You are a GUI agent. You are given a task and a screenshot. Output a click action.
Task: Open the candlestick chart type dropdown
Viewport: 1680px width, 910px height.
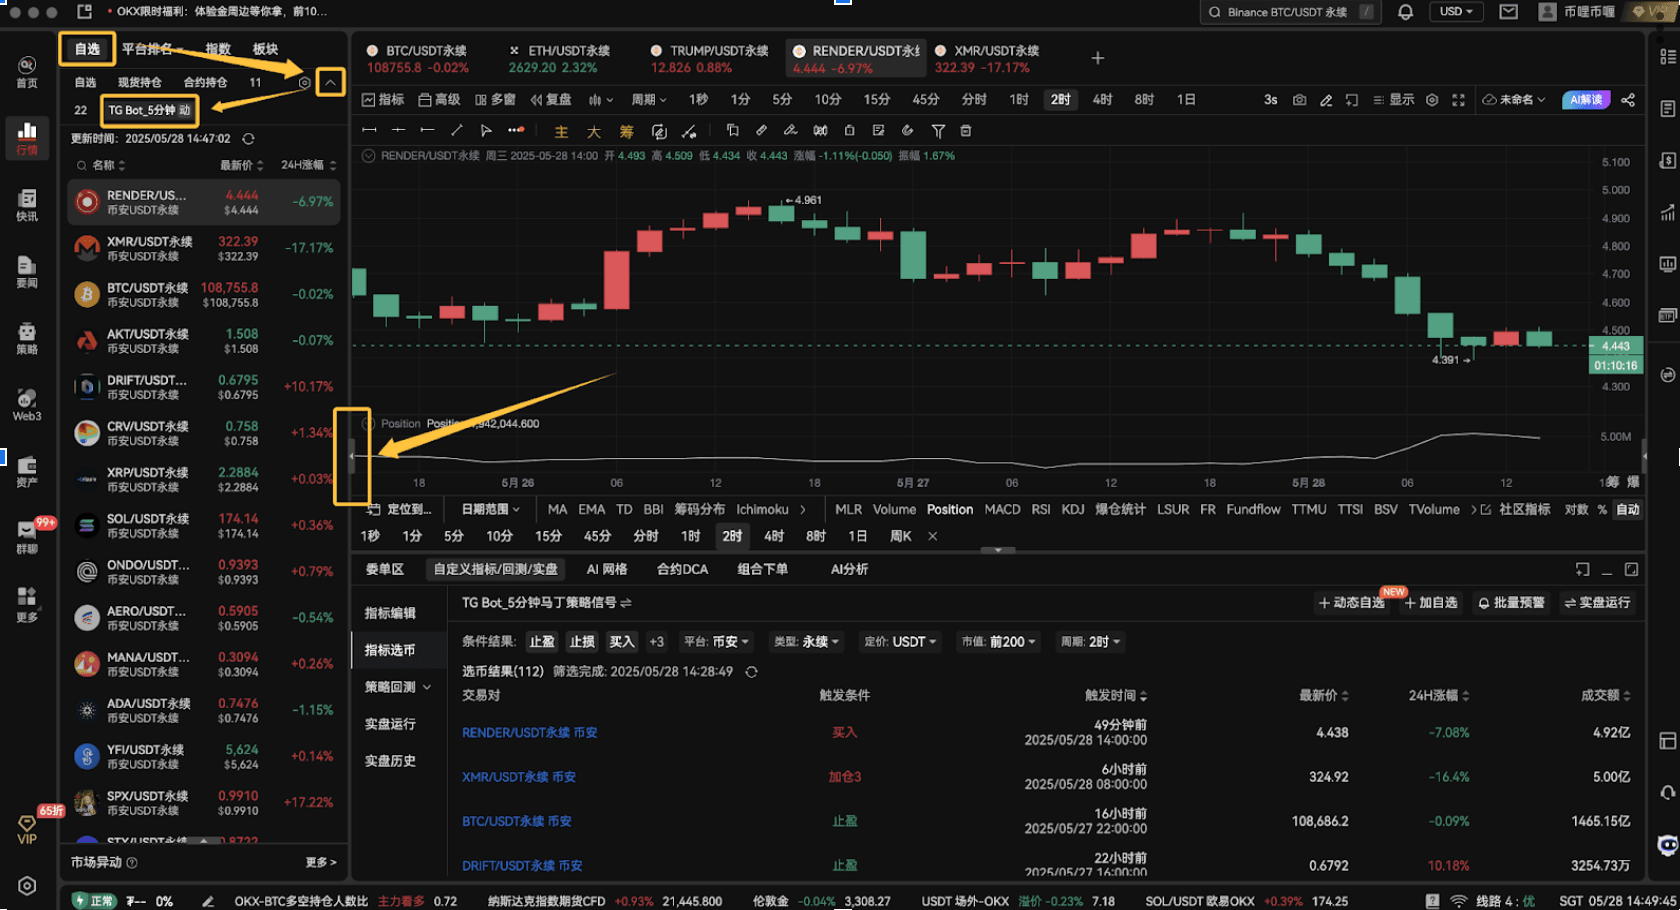click(600, 100)
